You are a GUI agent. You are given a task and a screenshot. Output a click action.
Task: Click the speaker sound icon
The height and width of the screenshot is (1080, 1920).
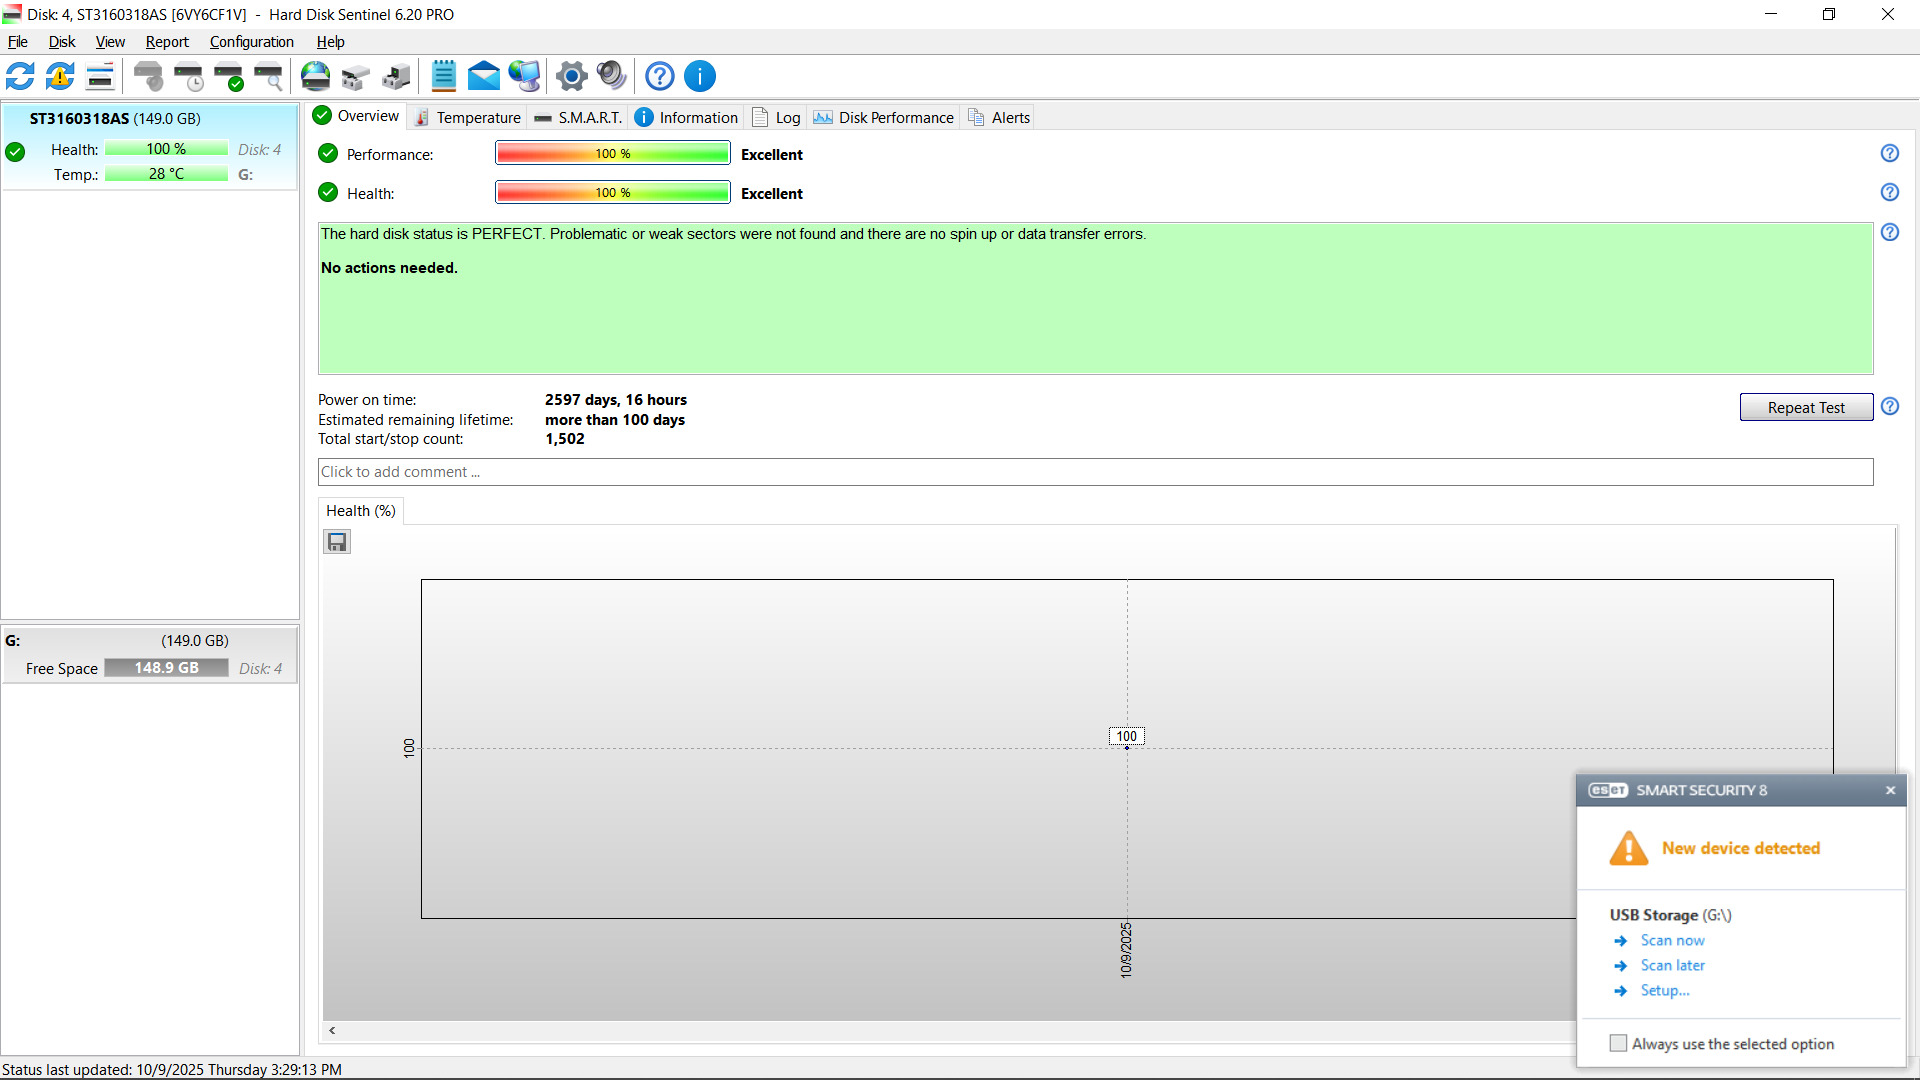[611, 76]
